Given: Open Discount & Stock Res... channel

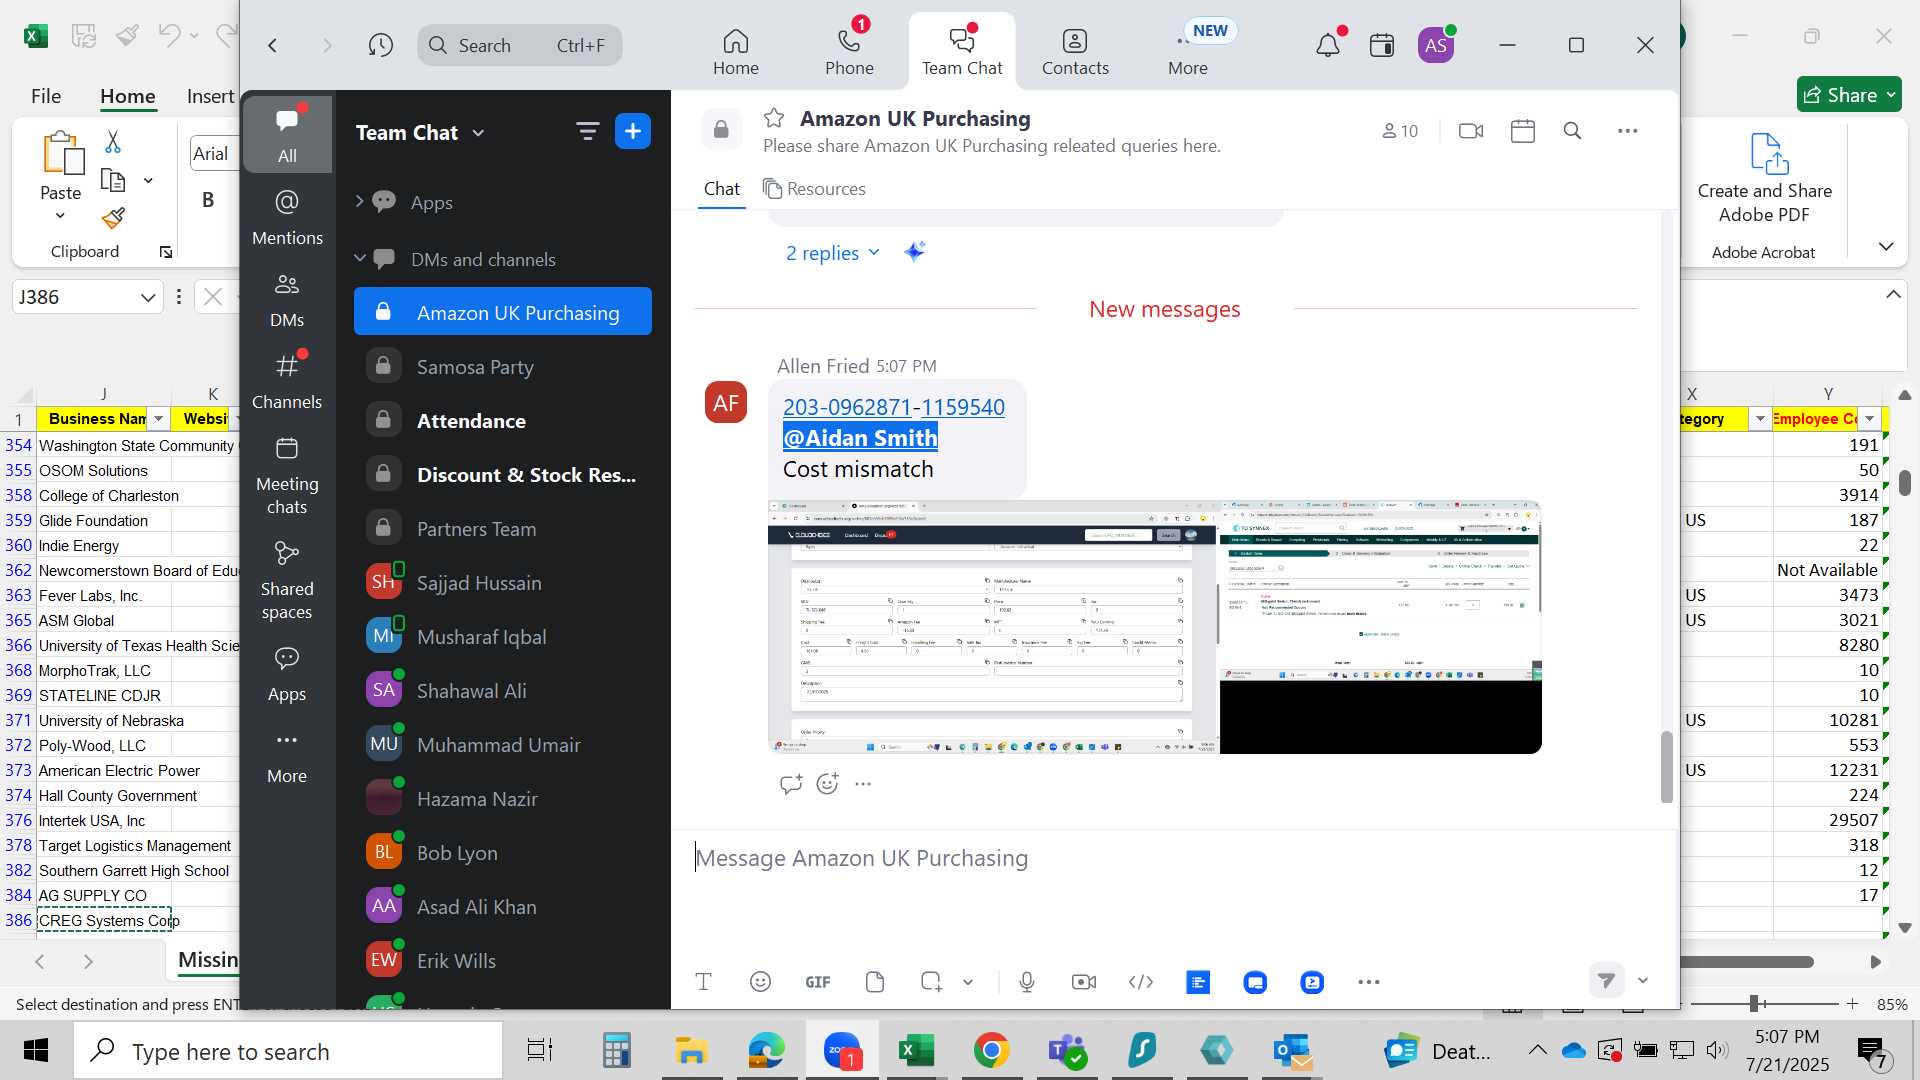Looking at the screenshot, I should (503, 475).
